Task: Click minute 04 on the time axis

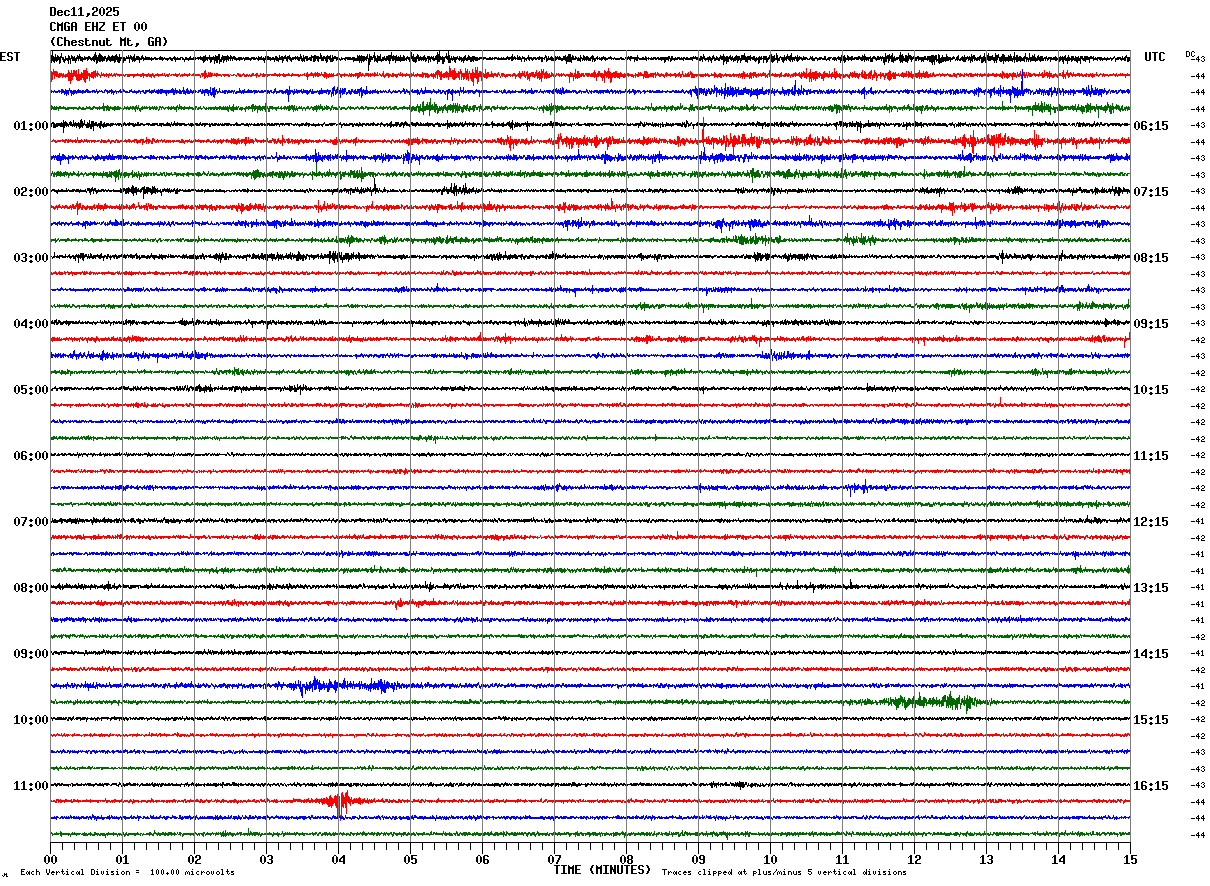Action: [338, 859]
